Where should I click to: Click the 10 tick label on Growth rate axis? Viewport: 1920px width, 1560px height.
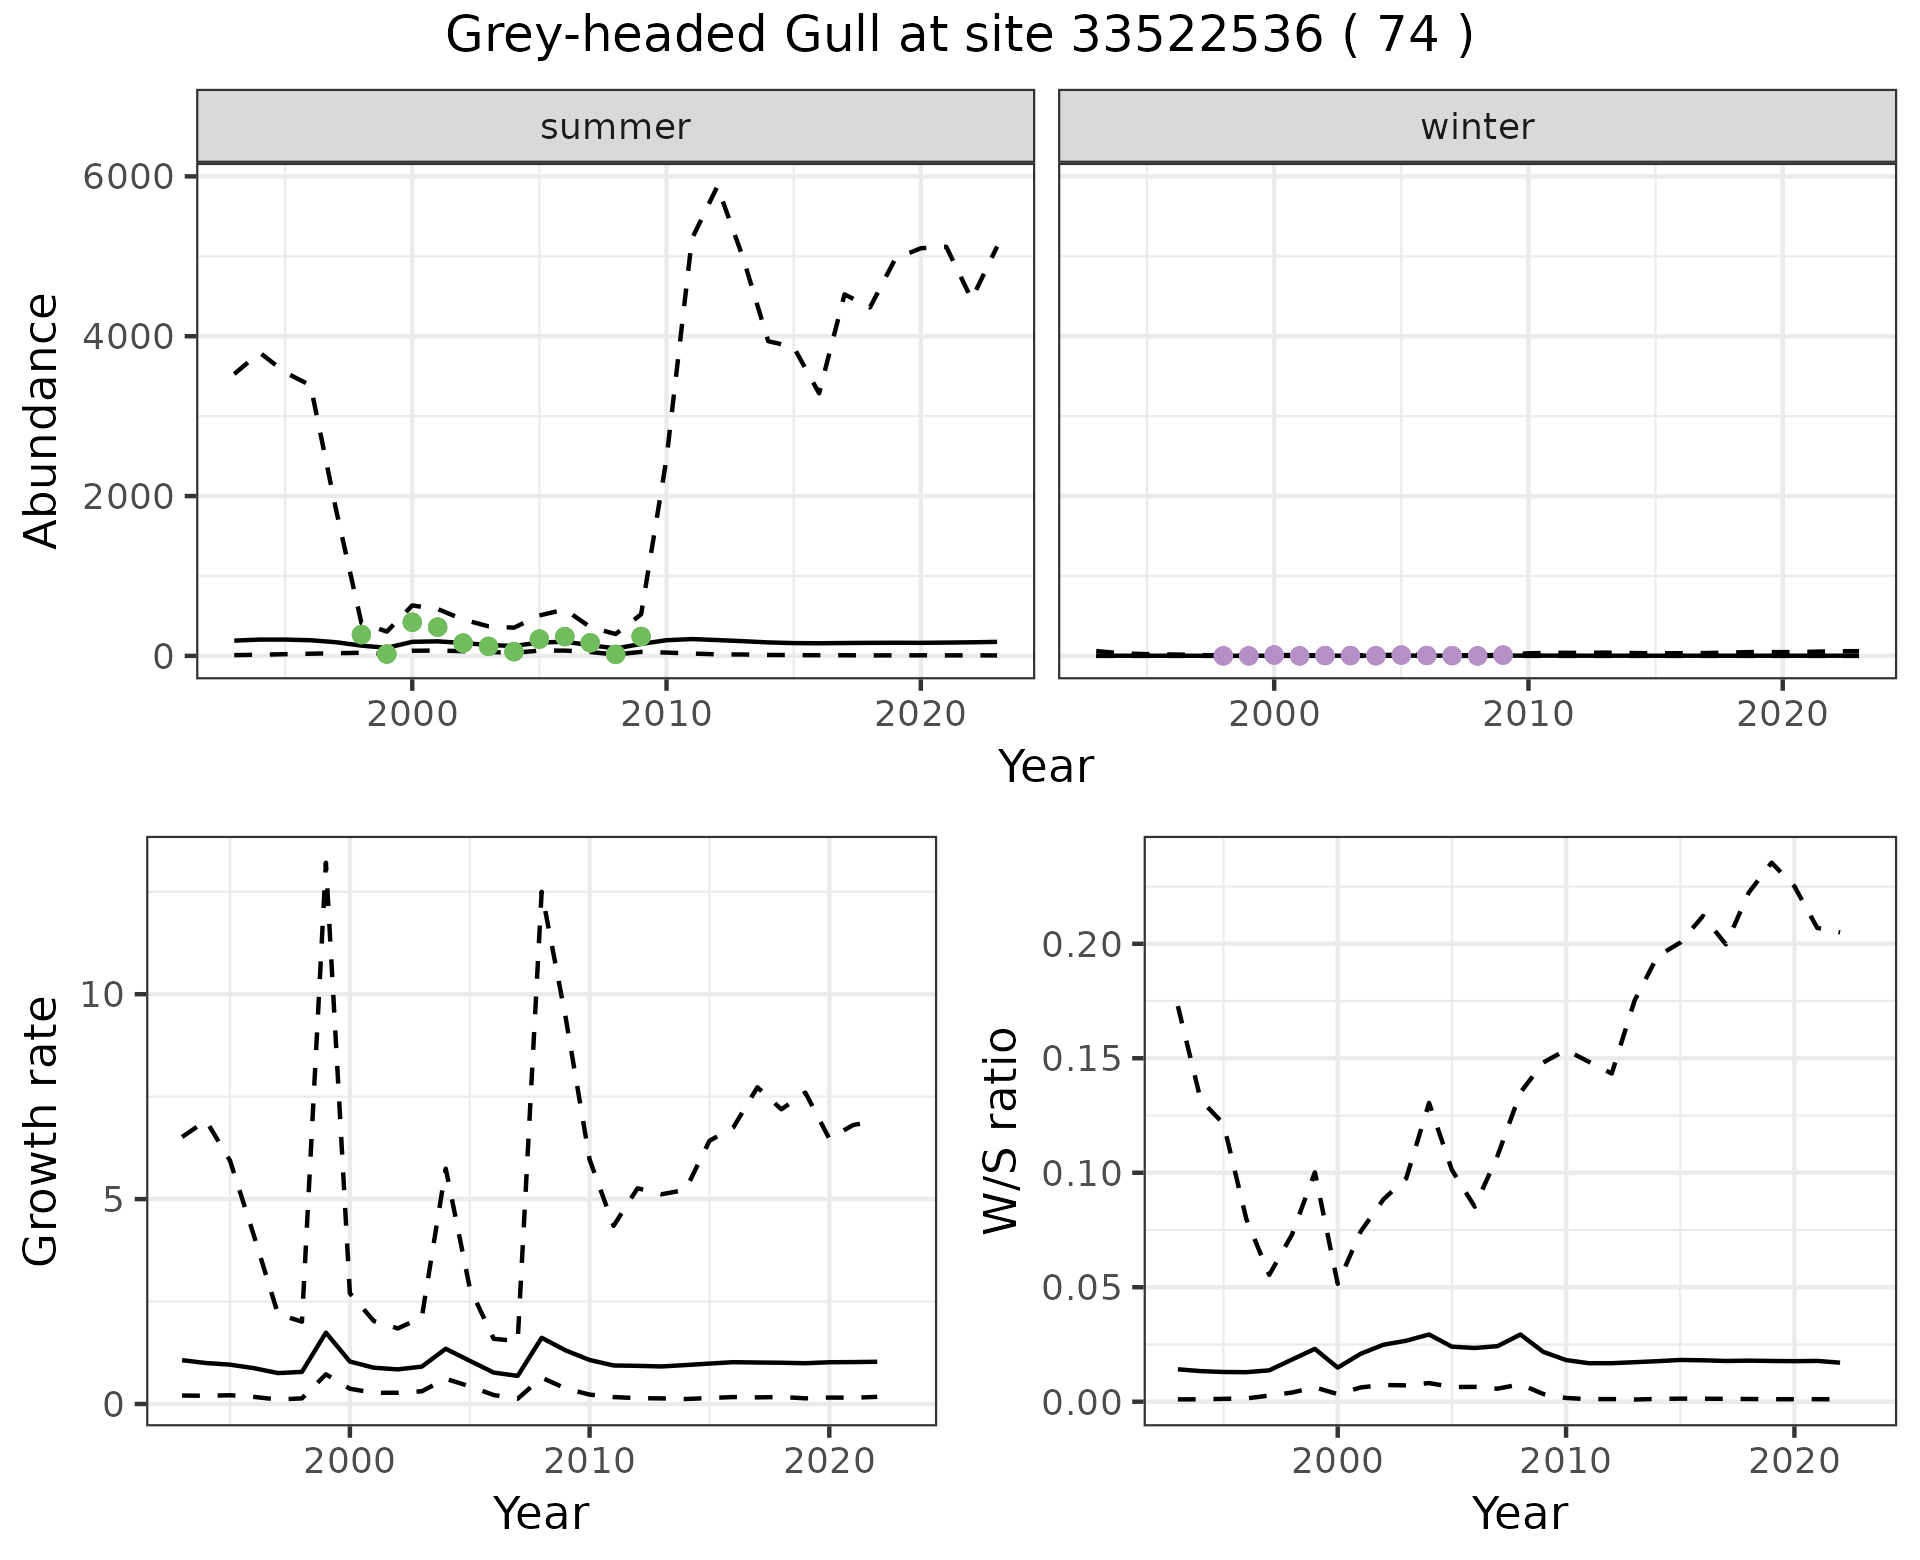pyautogui.click(x=102, y=995)
